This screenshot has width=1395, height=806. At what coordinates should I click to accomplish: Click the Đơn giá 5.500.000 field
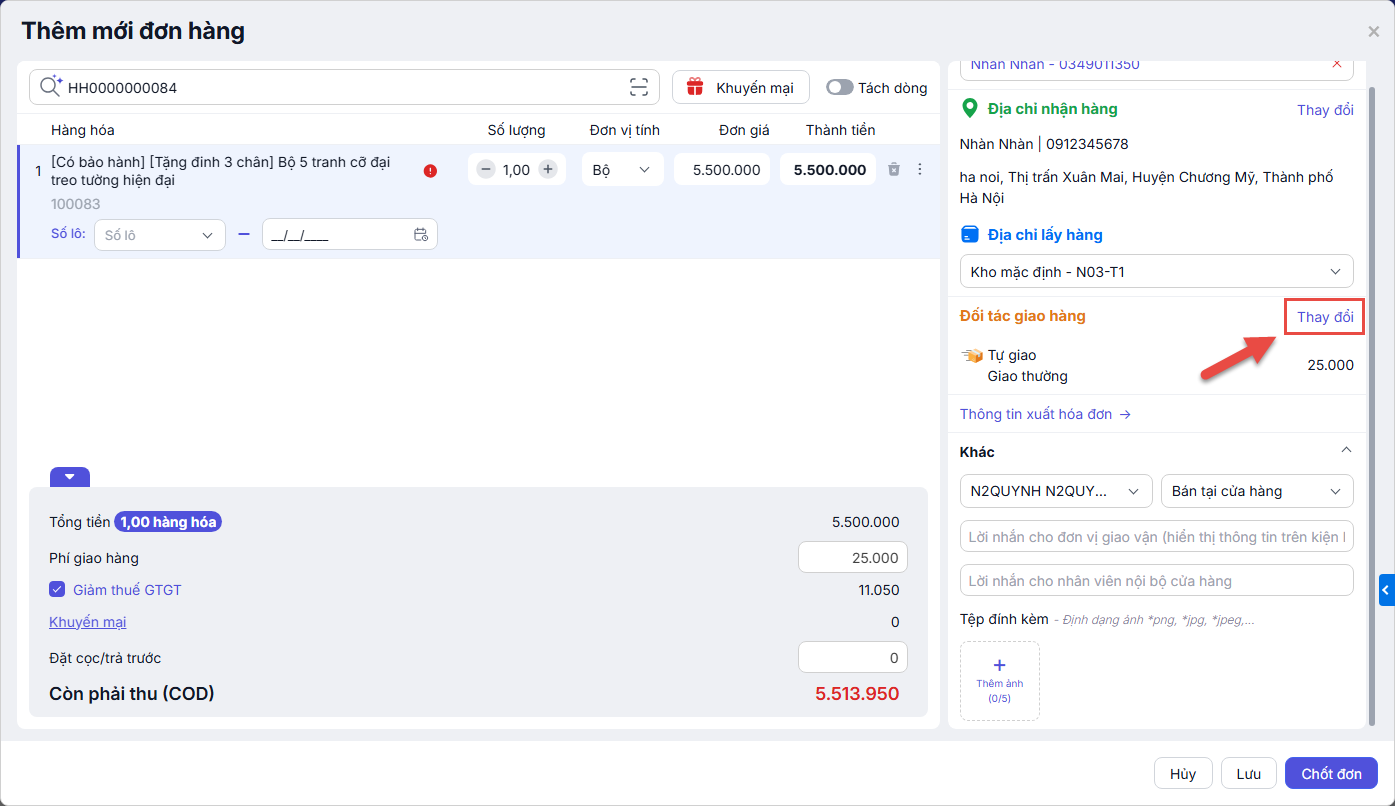coord(722,170)
